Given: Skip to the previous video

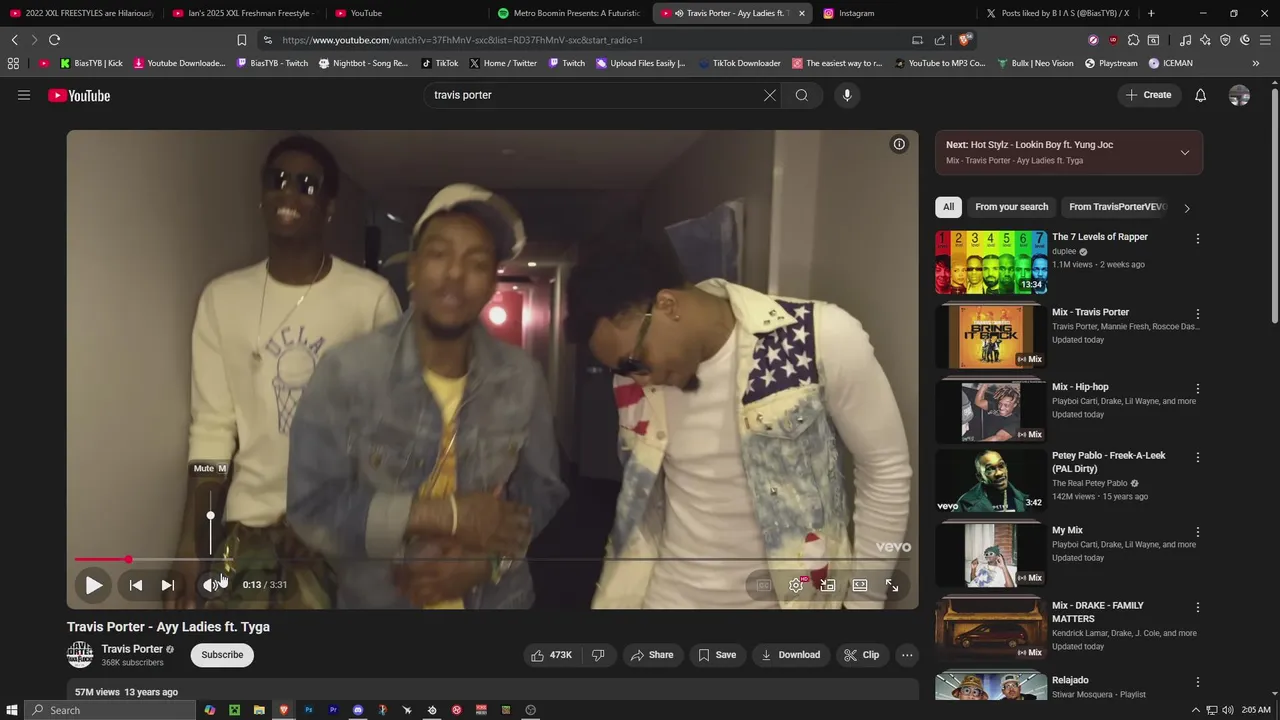Looking at the screenshot, I should (x=136, y=585).
